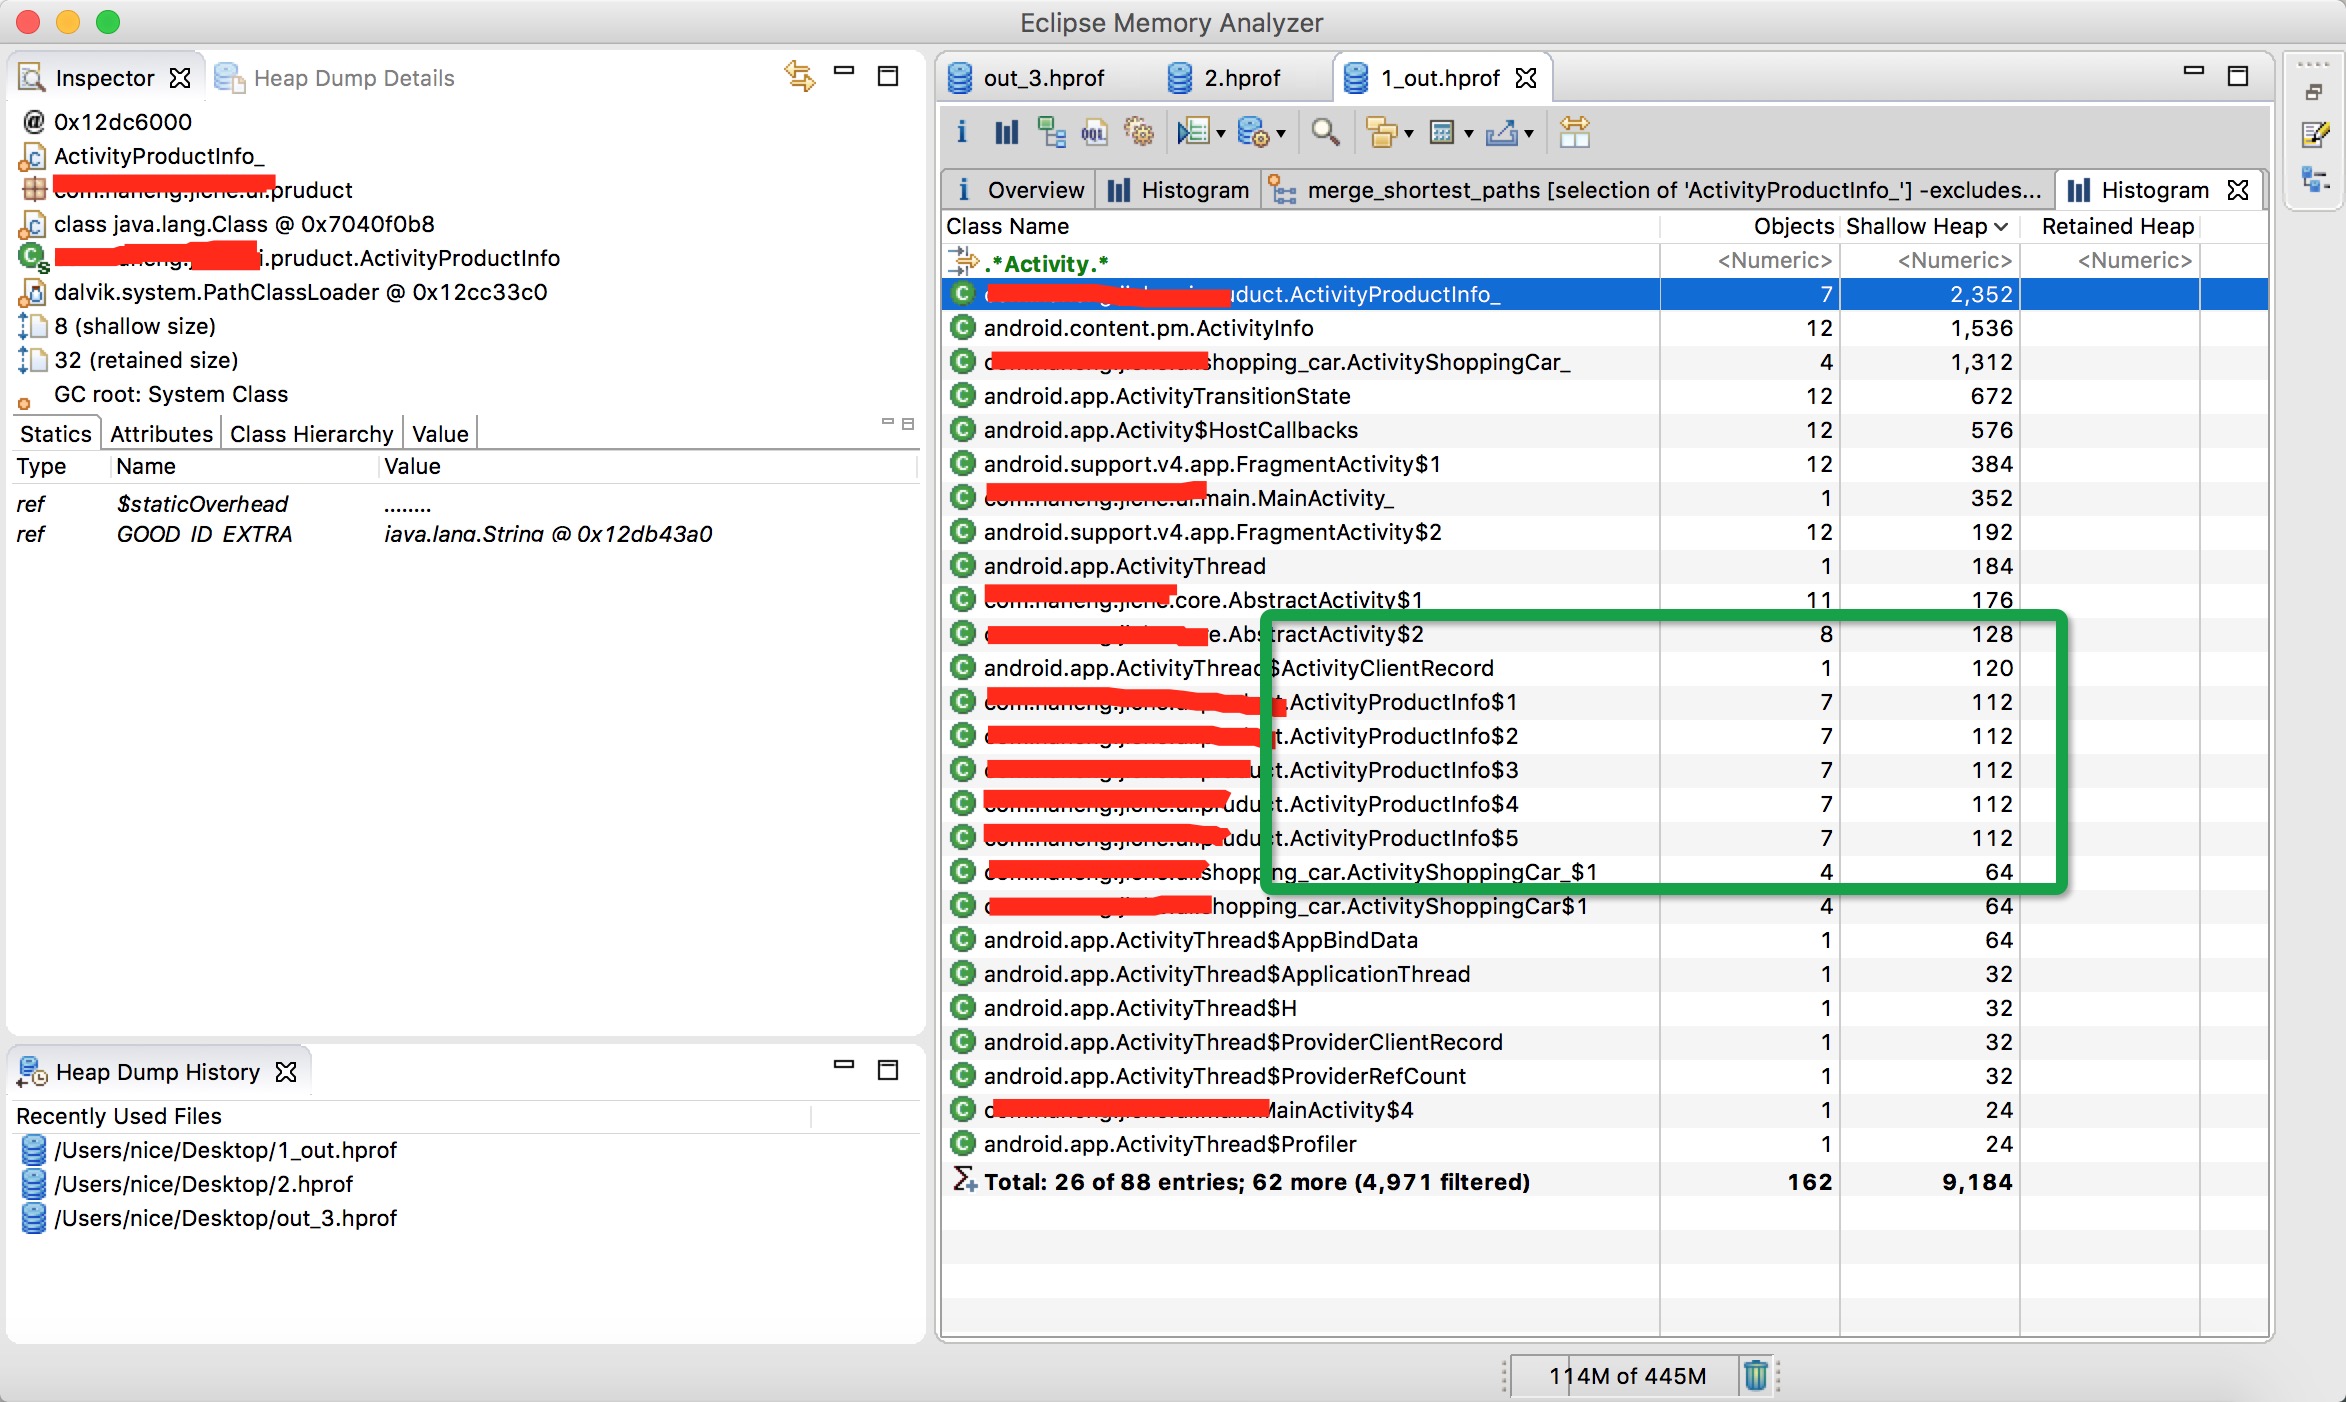The width and height of the screenshot is (2346, 1402).
Task: Select the Attributes tab in Inspector
Action: tap(161, 434)
